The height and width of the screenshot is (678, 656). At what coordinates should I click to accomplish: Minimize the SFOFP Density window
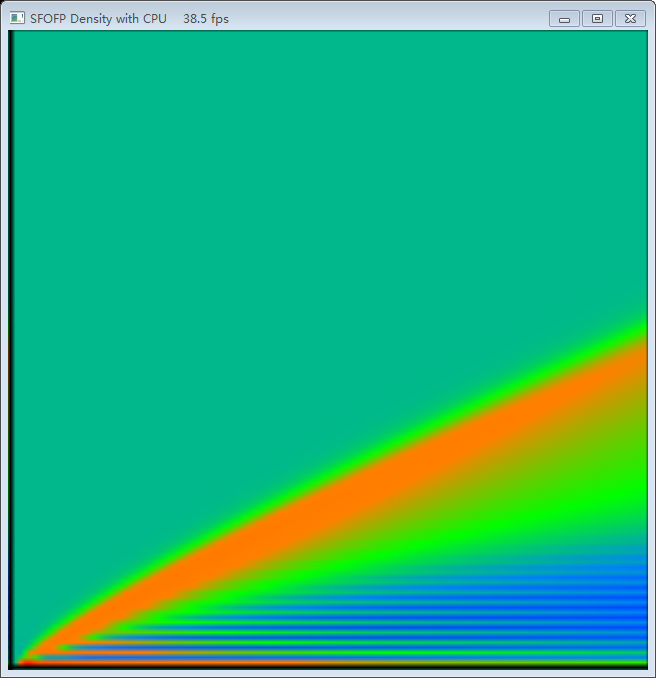(564, 18)
